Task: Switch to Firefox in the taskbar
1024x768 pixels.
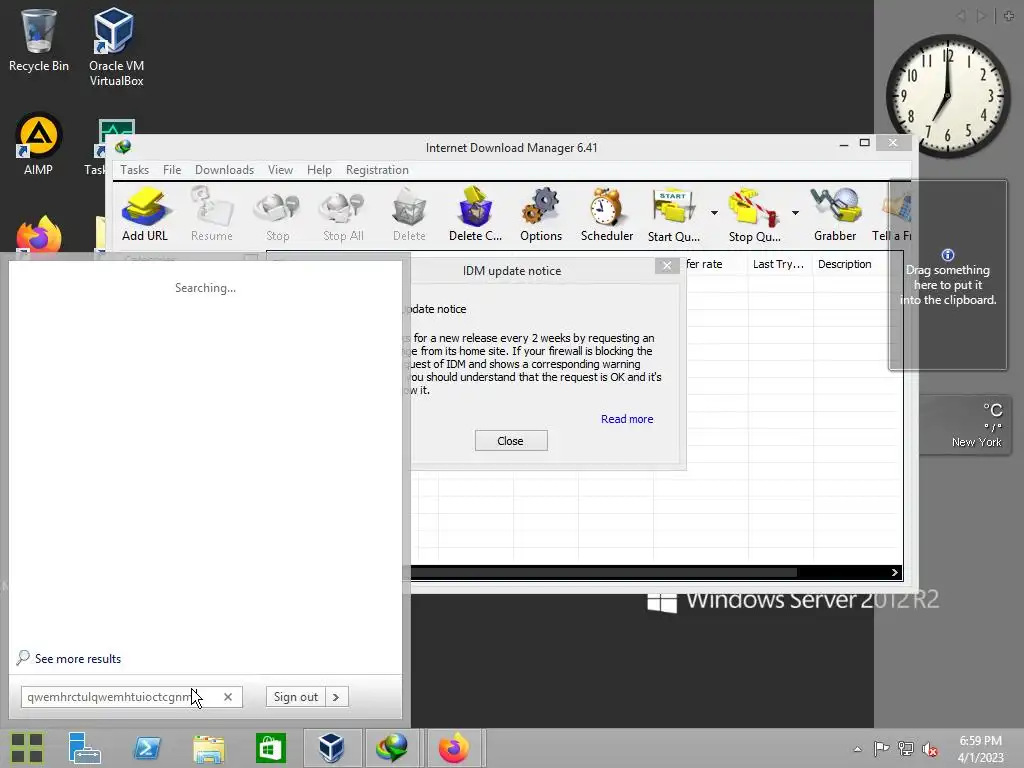Action: (x=455, y=748)
